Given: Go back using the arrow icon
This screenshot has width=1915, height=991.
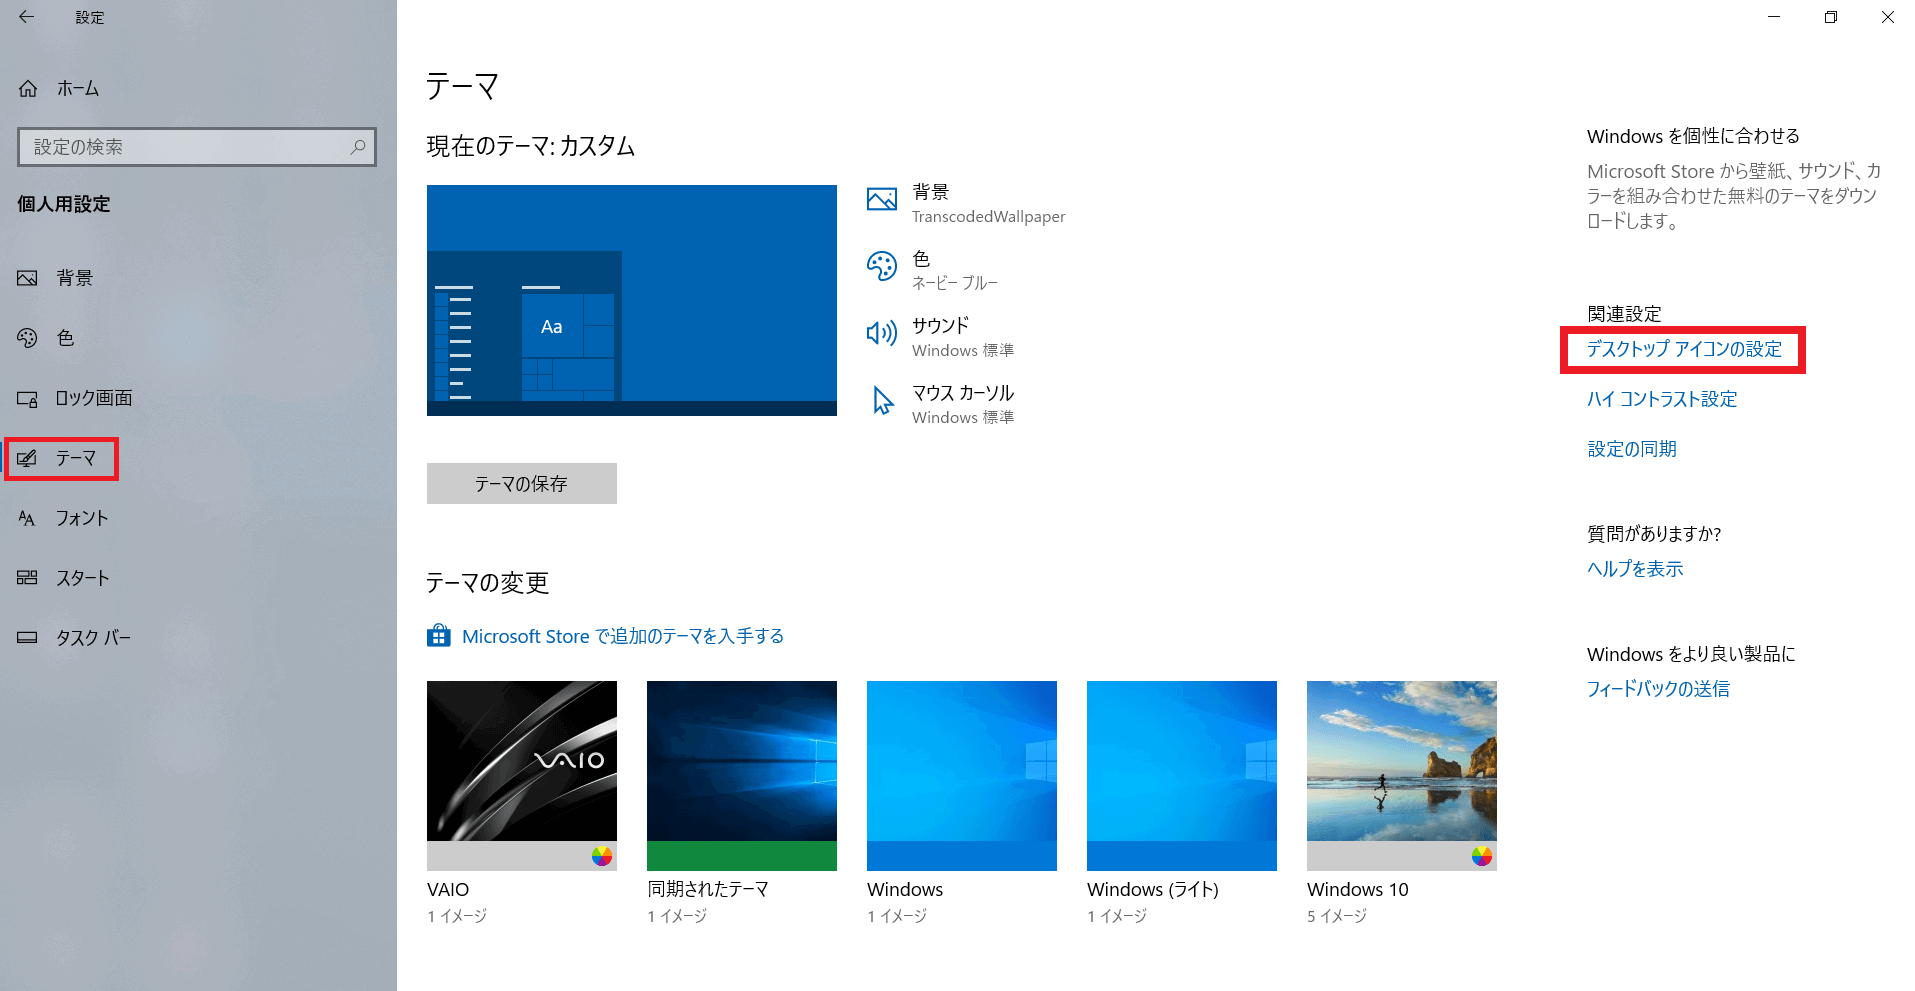Looking at the screenshot, I should tap(26, 17).
